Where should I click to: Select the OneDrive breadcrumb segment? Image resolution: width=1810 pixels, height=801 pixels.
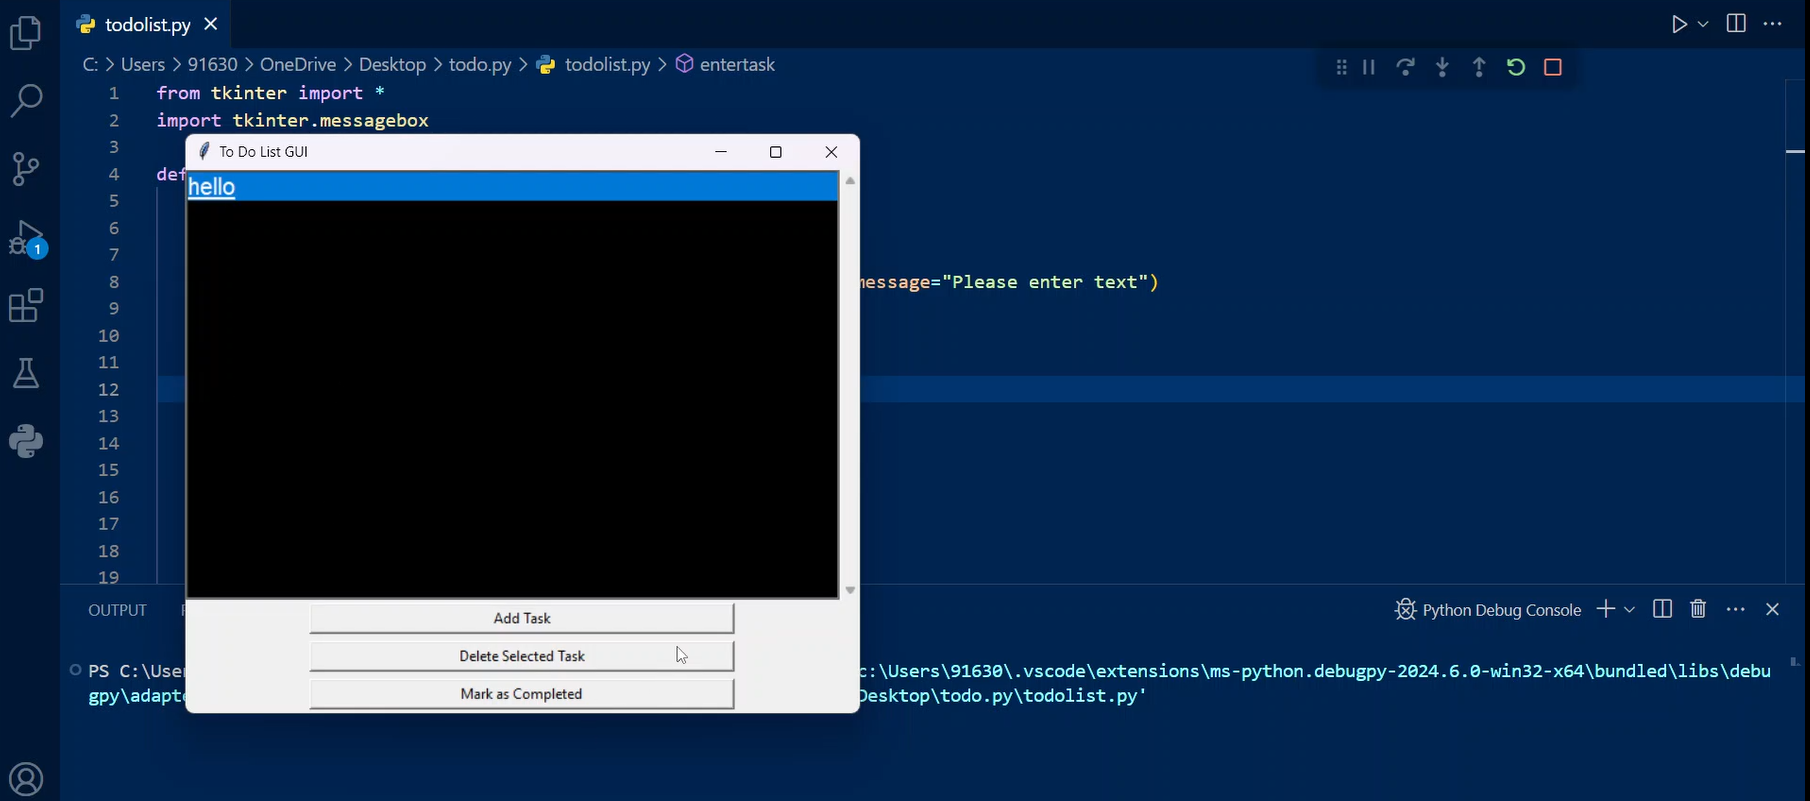[x=298, y=64]
